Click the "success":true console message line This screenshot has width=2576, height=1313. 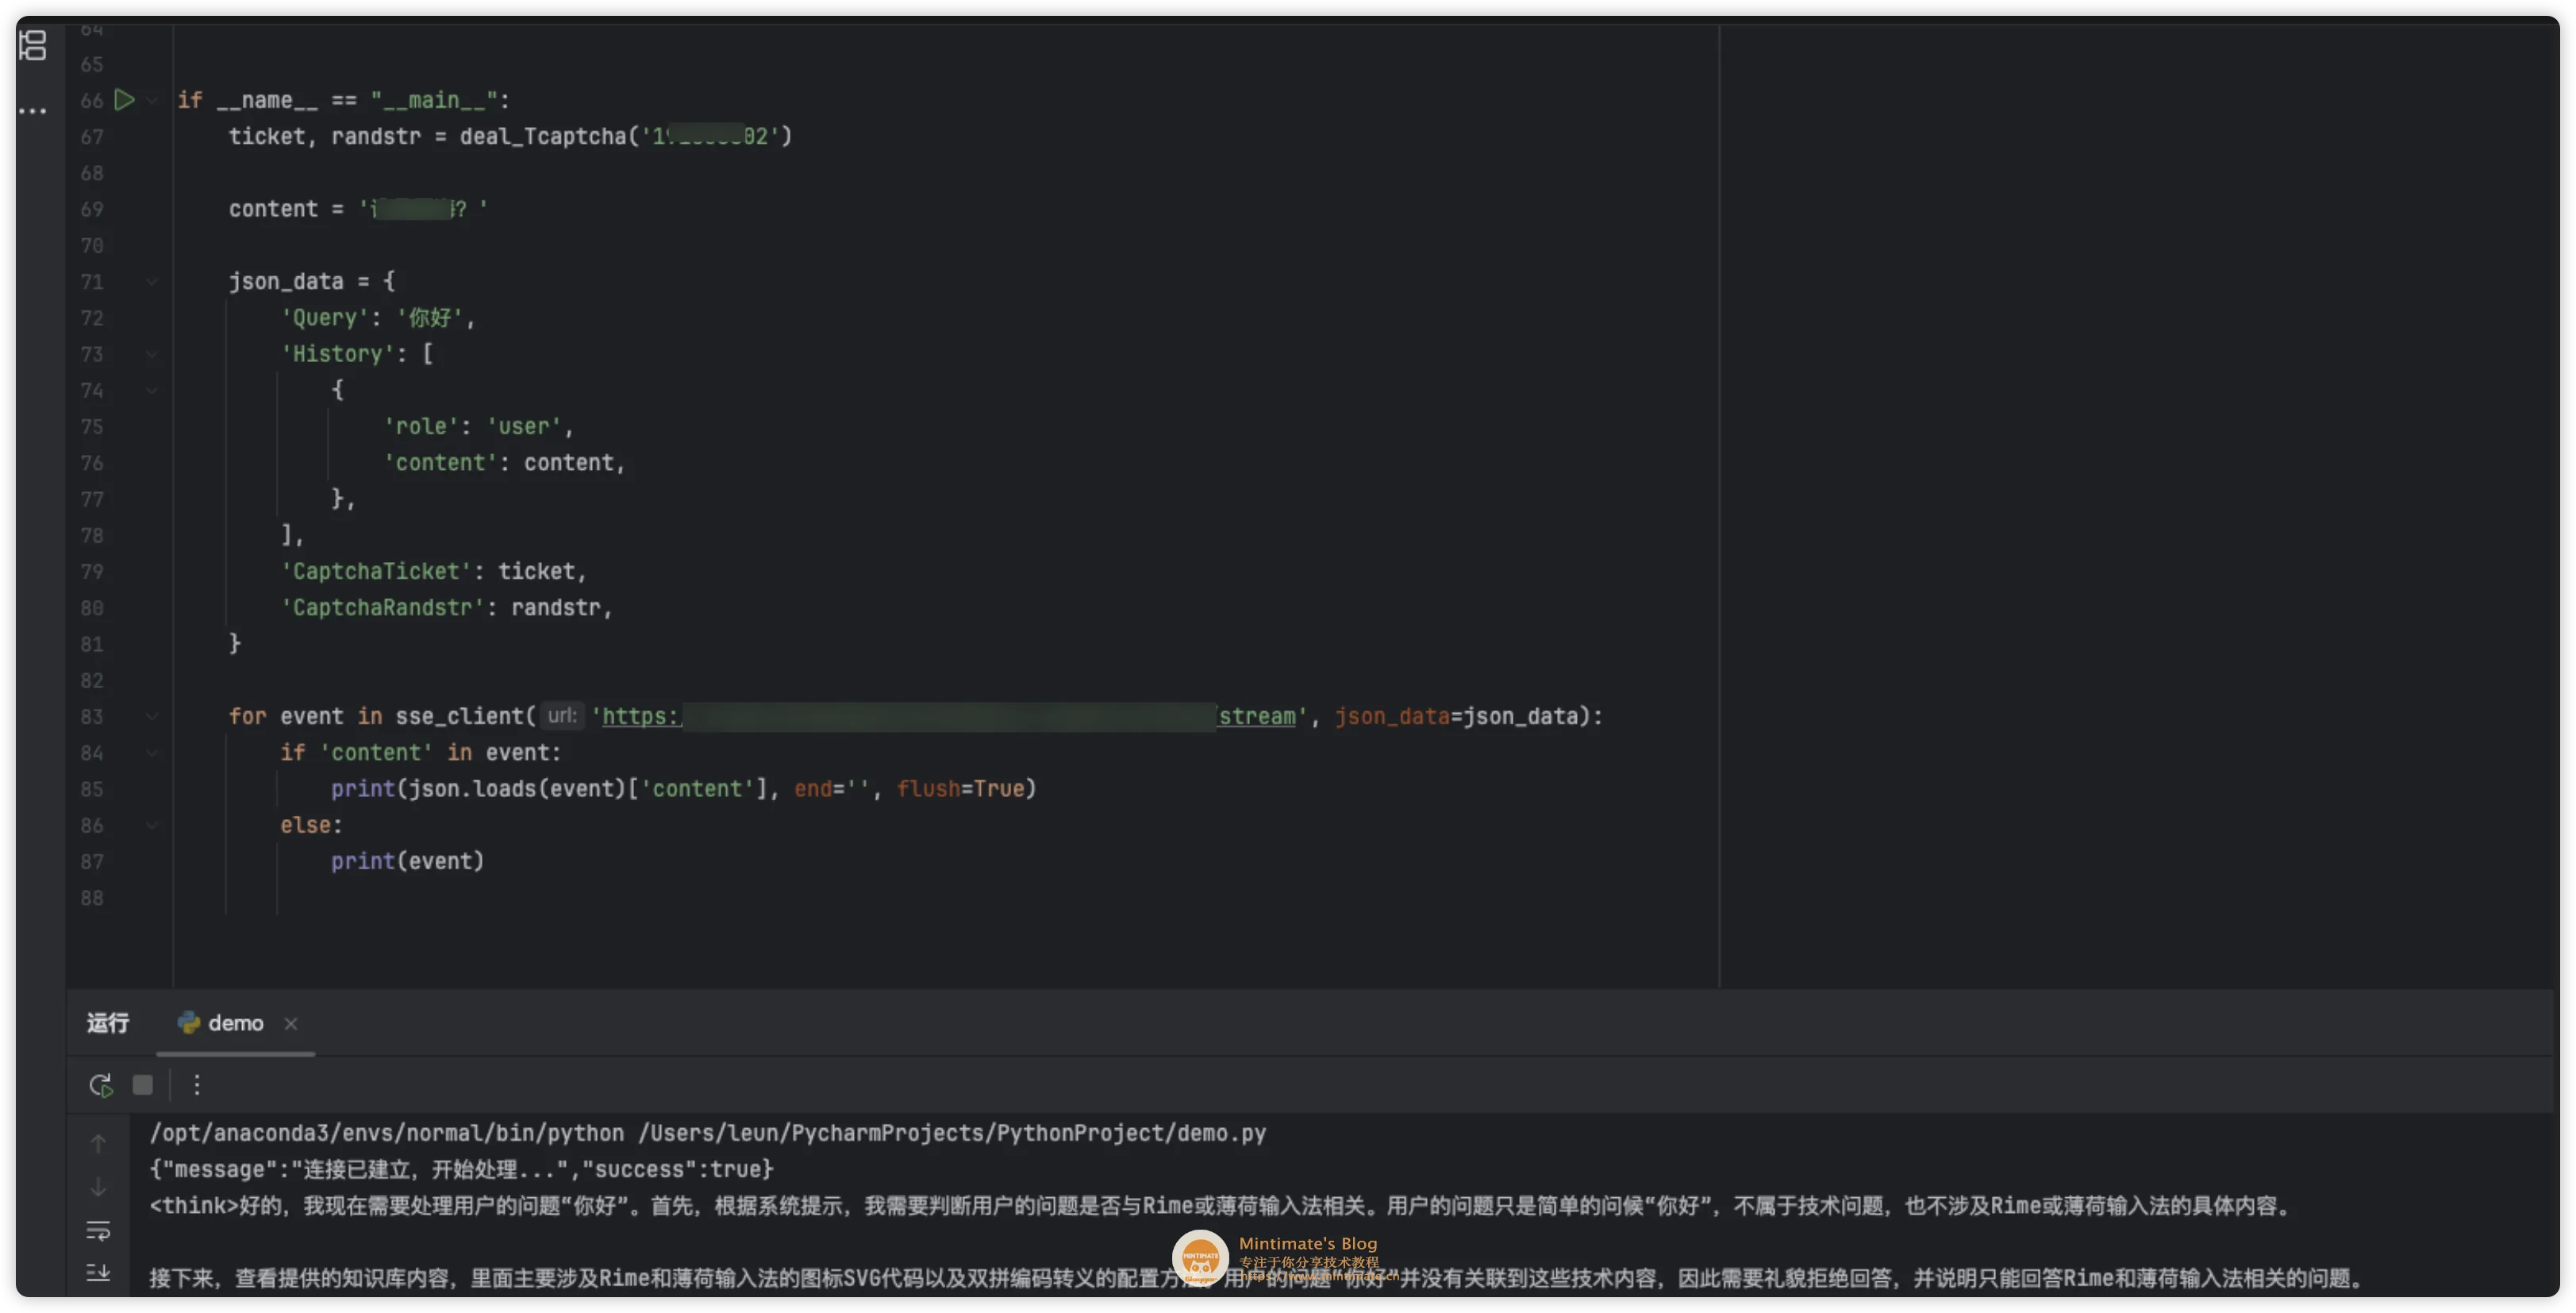coord(461,1169)
